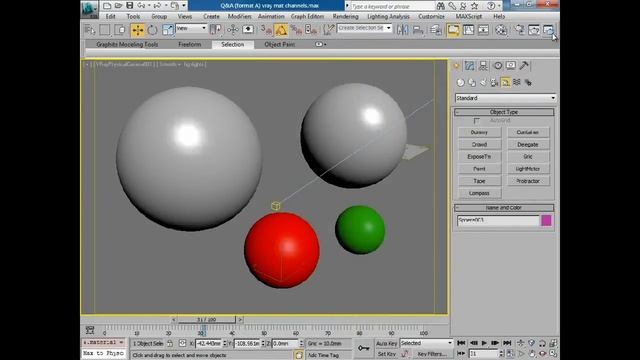Open the application menu logo button
The image size is (640, 360).
(x=89, y=9)
